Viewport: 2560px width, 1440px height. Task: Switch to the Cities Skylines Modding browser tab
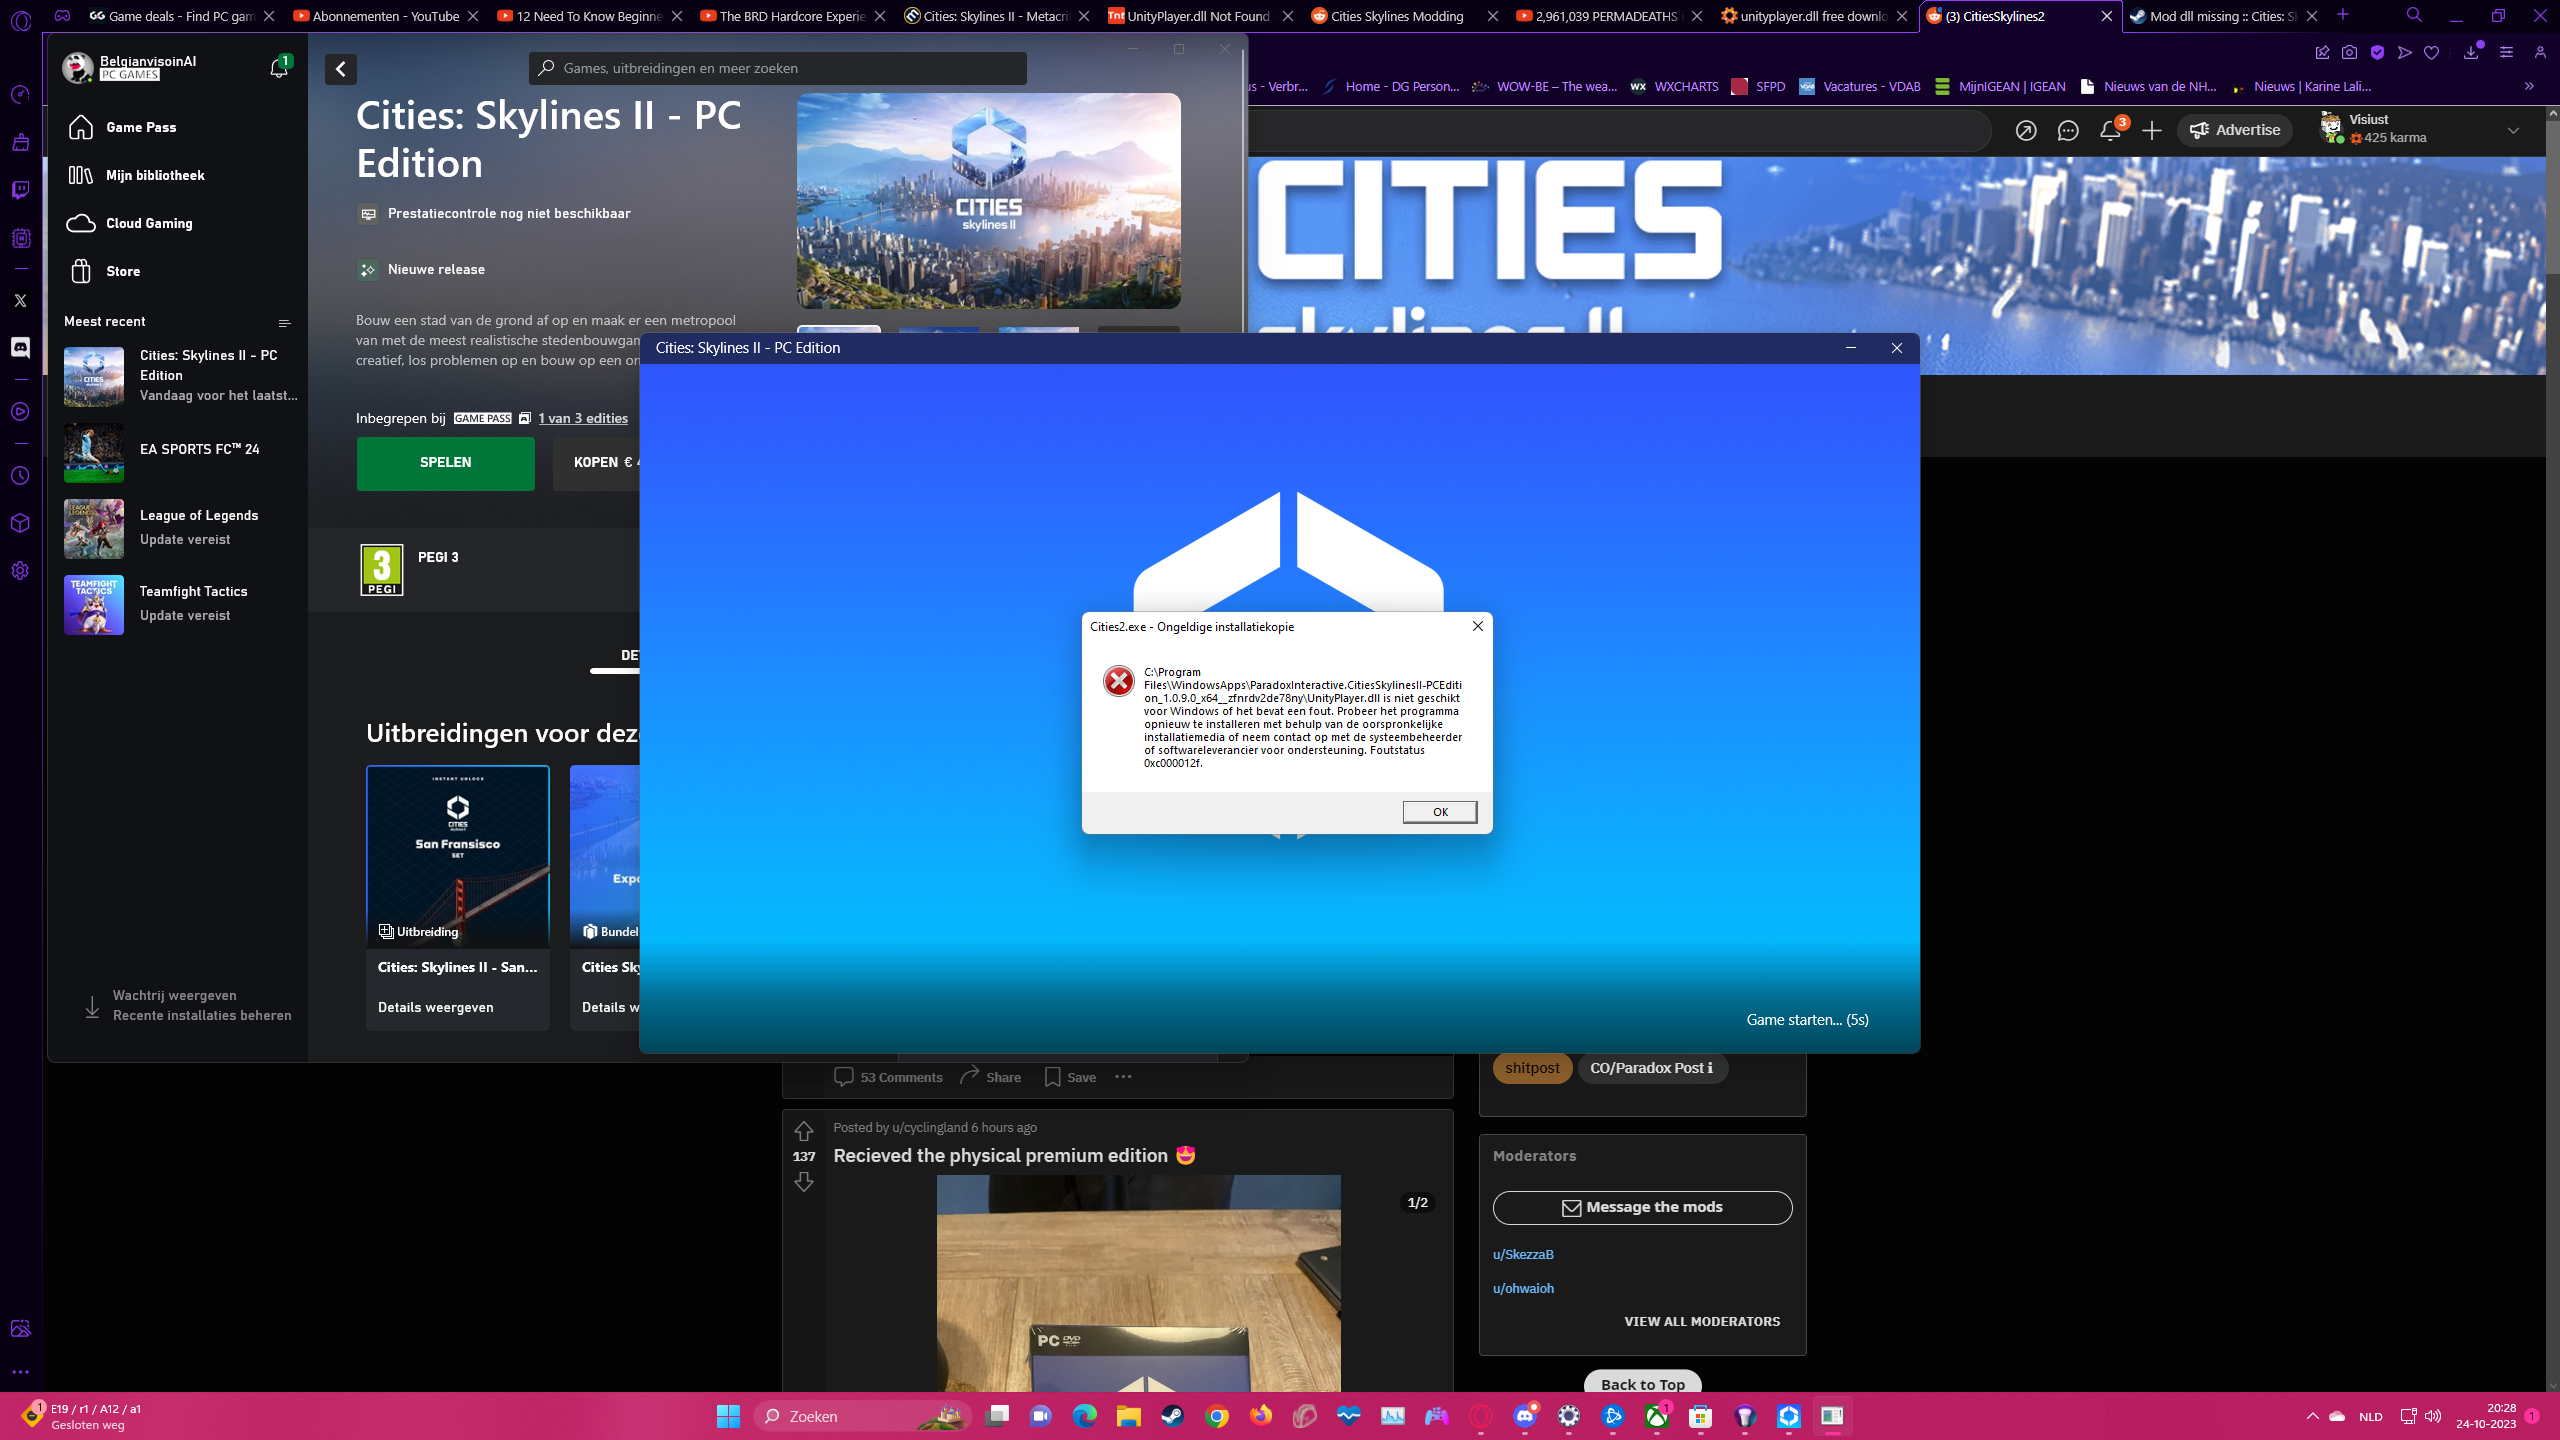(1397, 16)
